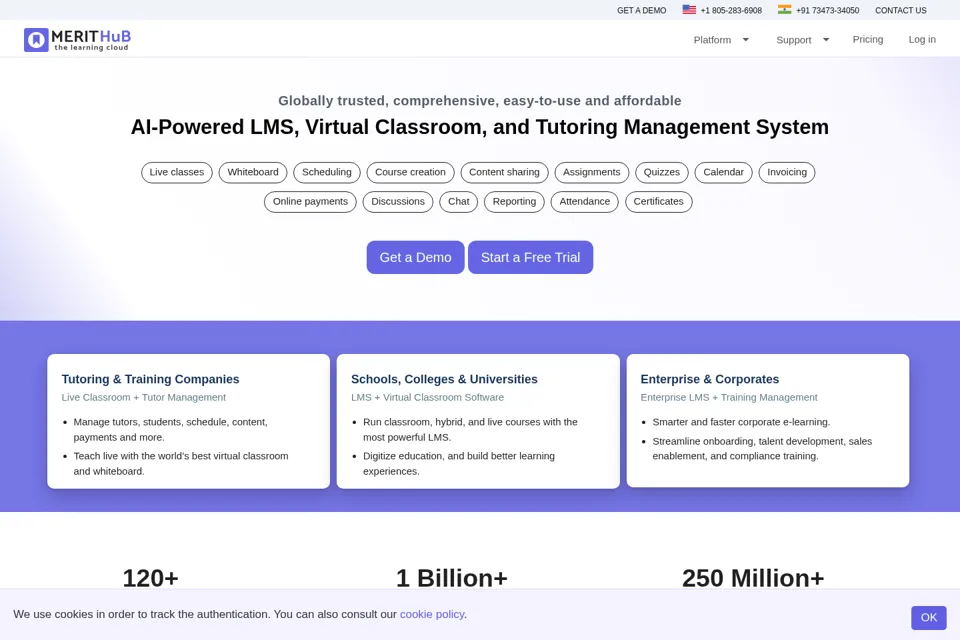Click the AI-Powered LMS main headline
960x640 pixels.
point(480,127)
